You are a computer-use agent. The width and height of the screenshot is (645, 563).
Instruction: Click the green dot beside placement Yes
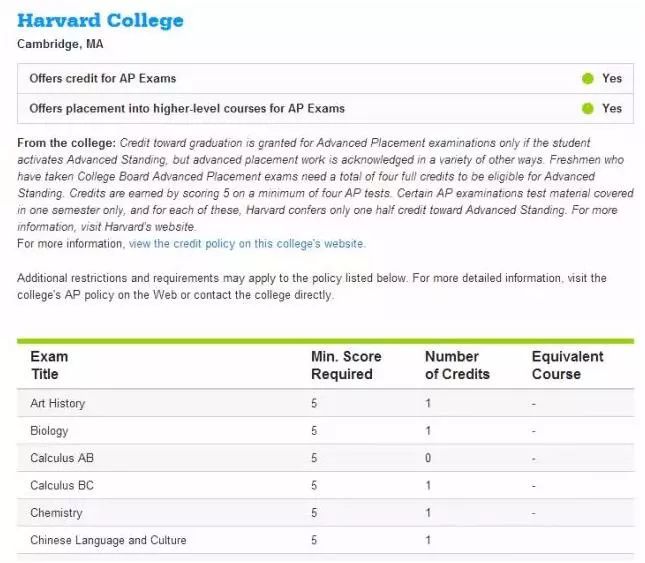588,109
